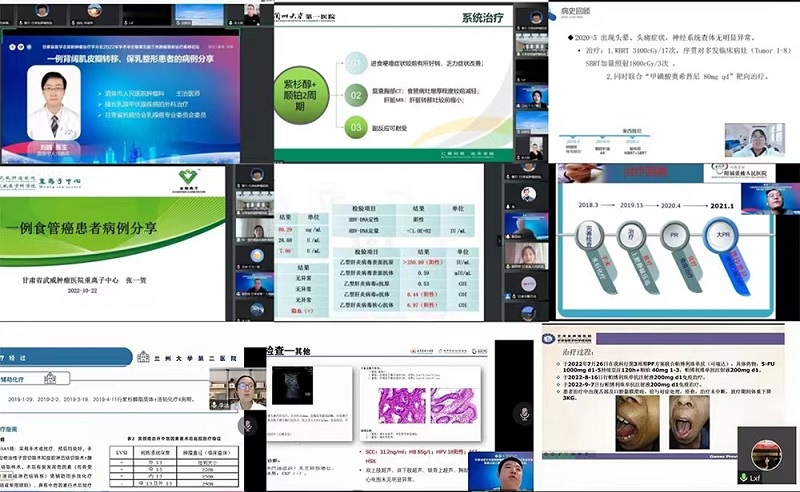The width and height of the screenshot is (800, 492).
Task: Click the PR timeline circle, not the 大PR one
Action: (674, 236)
